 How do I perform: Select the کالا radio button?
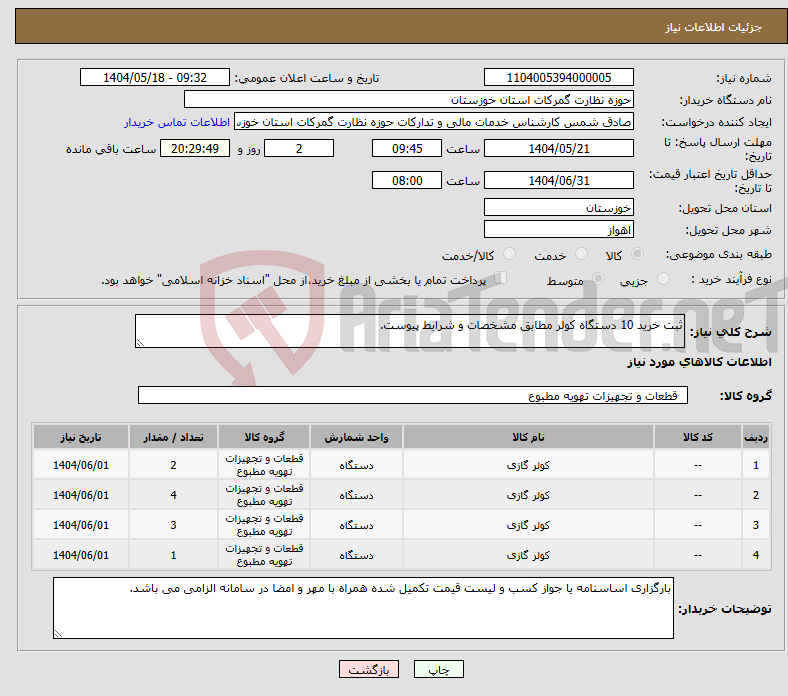click(637, 254)
